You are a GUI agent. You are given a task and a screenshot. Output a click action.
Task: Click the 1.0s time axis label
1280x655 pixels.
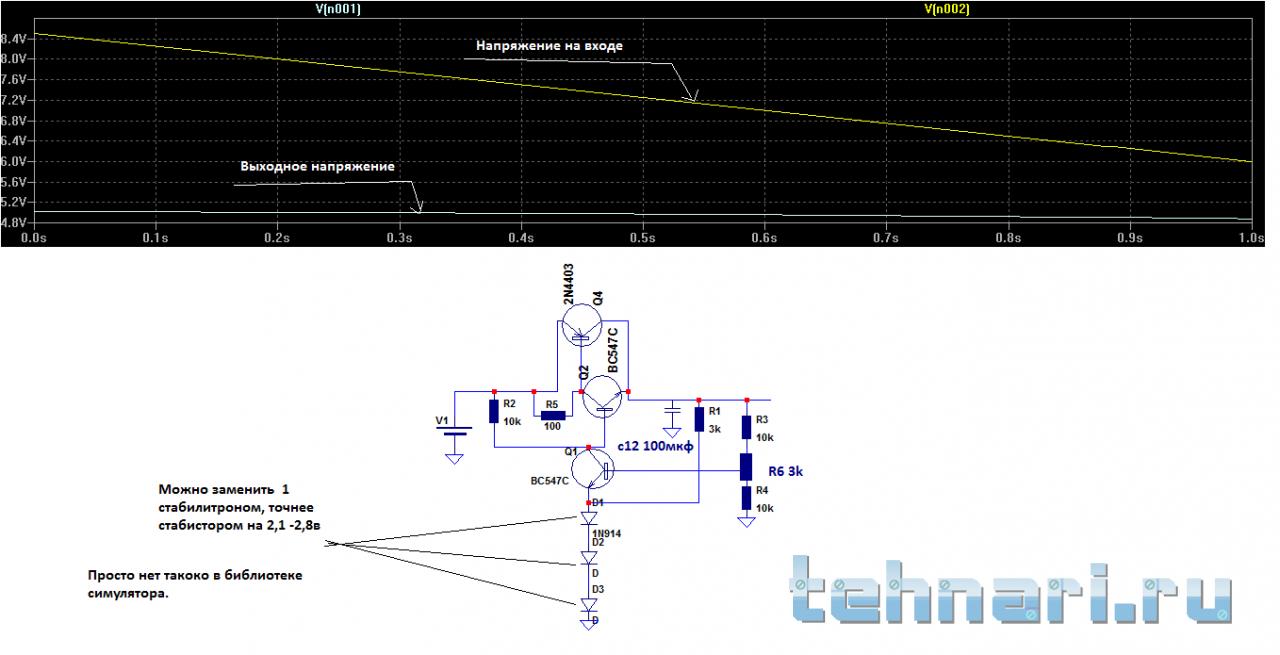tap(1252, 239)
